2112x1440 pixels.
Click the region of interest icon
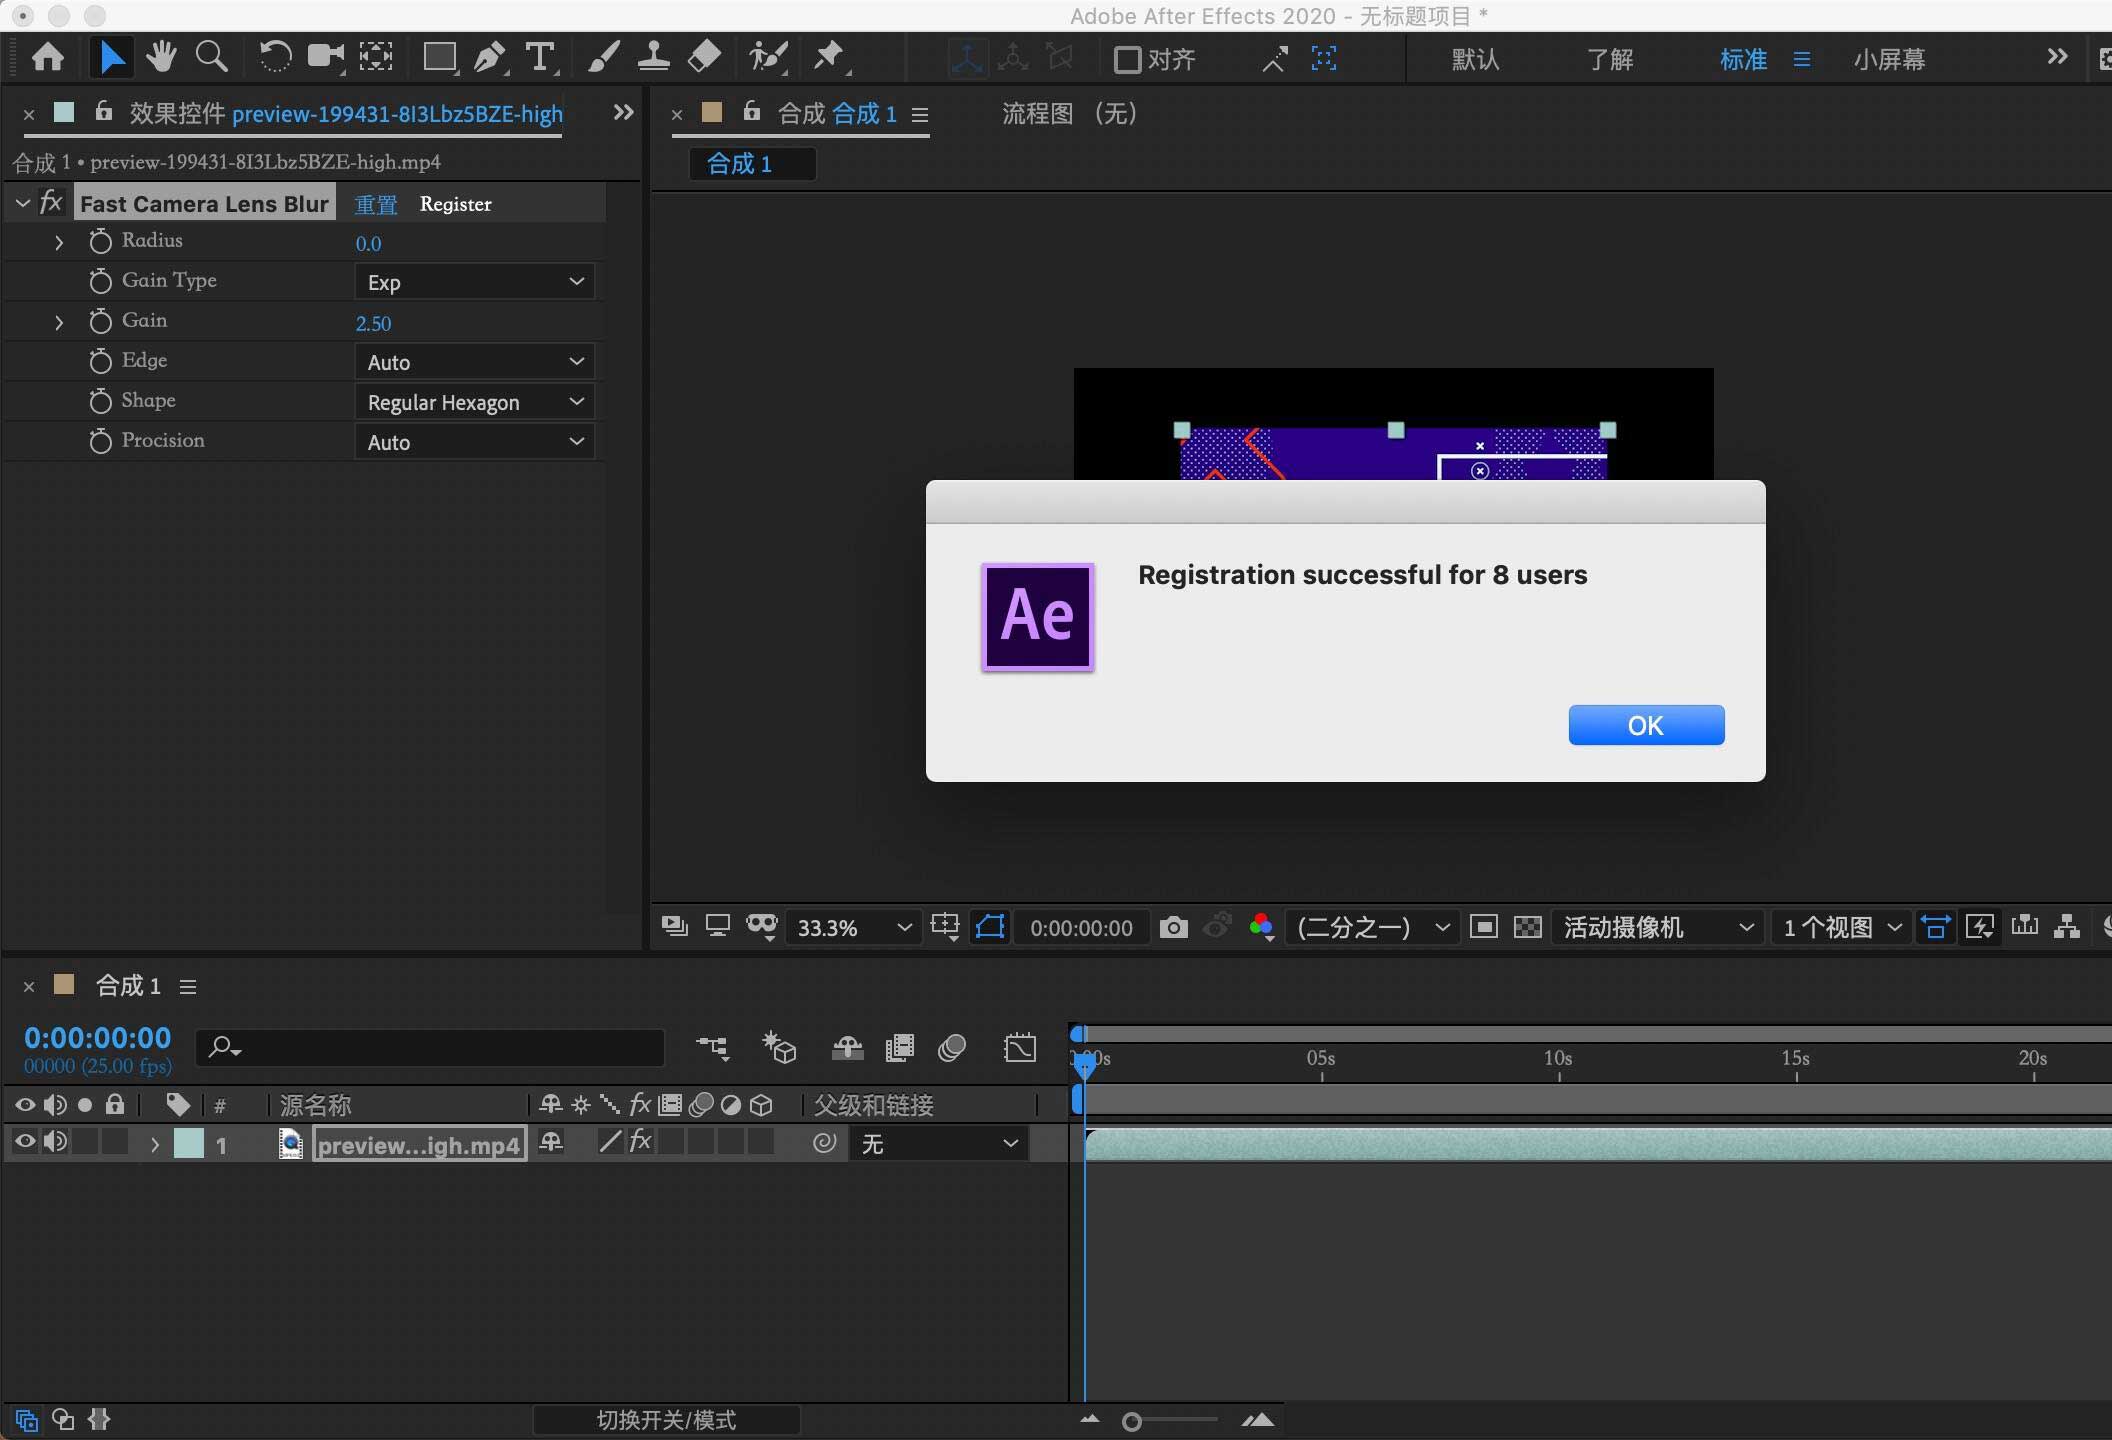point(1484,927)
